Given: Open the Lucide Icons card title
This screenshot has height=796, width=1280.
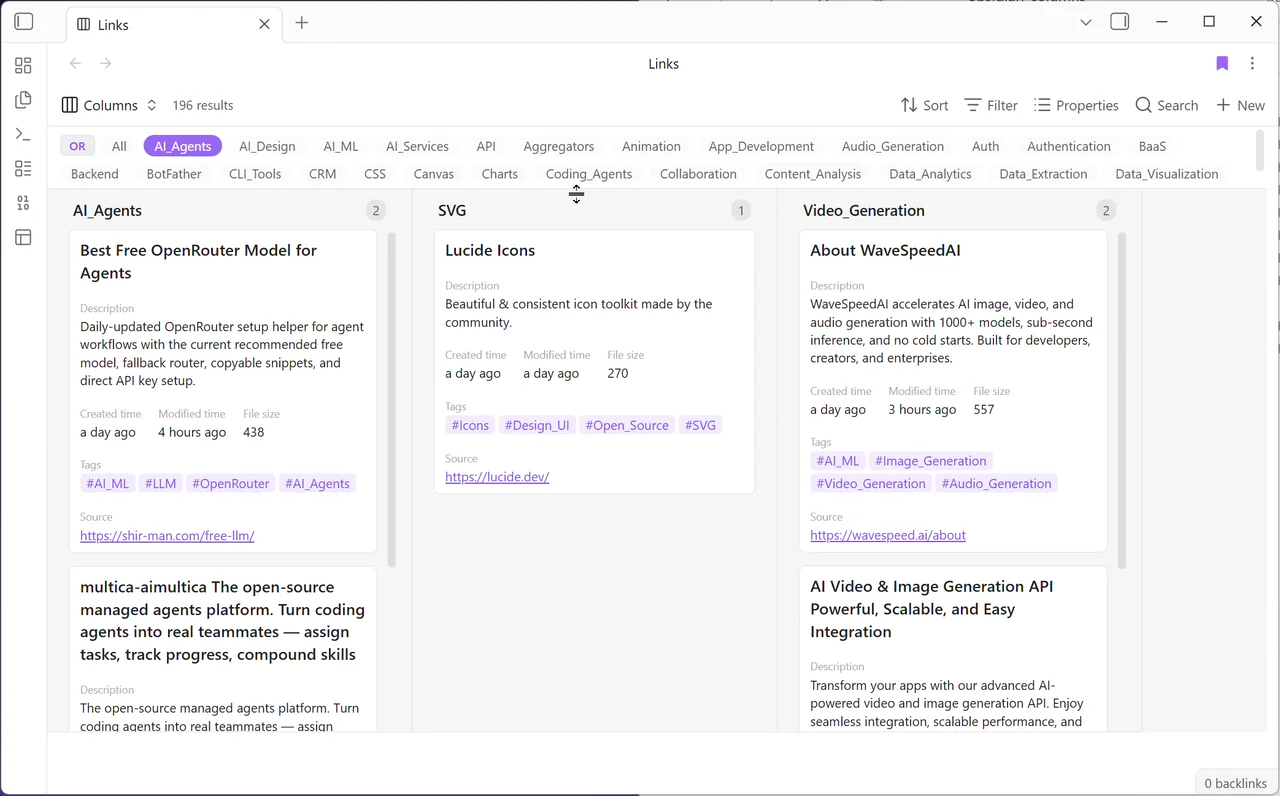Looking at the screenshot, I should tap(490, 250).
